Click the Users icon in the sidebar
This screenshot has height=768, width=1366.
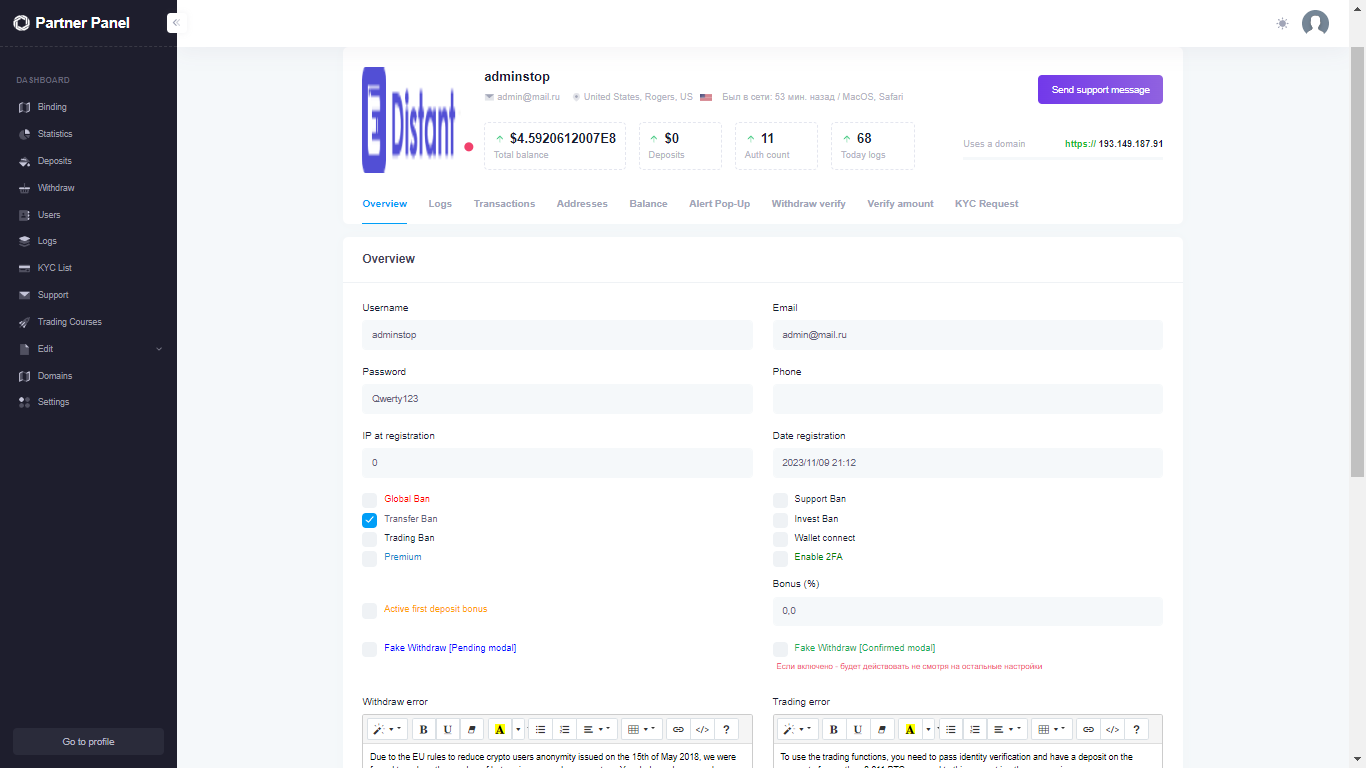pyautogui.click(x=25, y=215)
